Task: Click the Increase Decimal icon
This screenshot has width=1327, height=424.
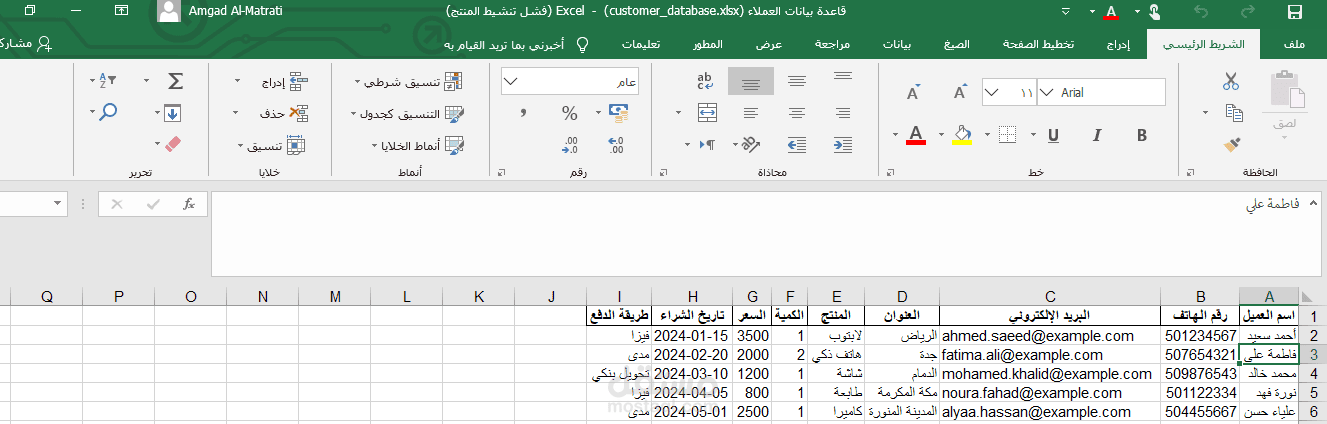Action: coord(615,145)
